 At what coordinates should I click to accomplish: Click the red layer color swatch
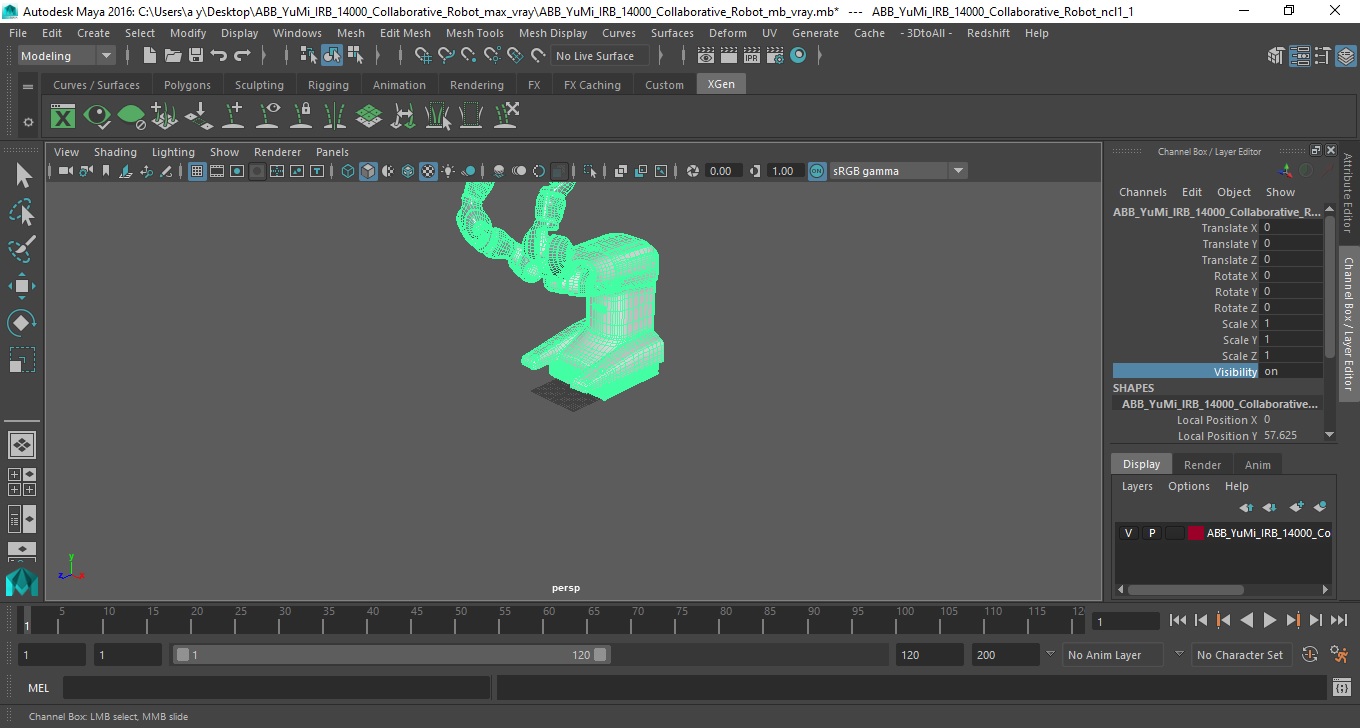(1195, 533)
